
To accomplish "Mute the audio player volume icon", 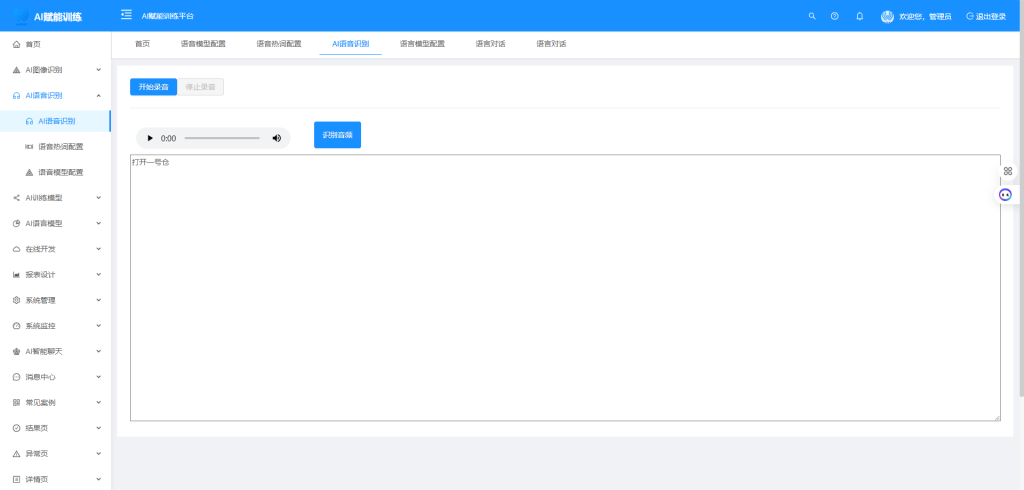I will [277, 138].
